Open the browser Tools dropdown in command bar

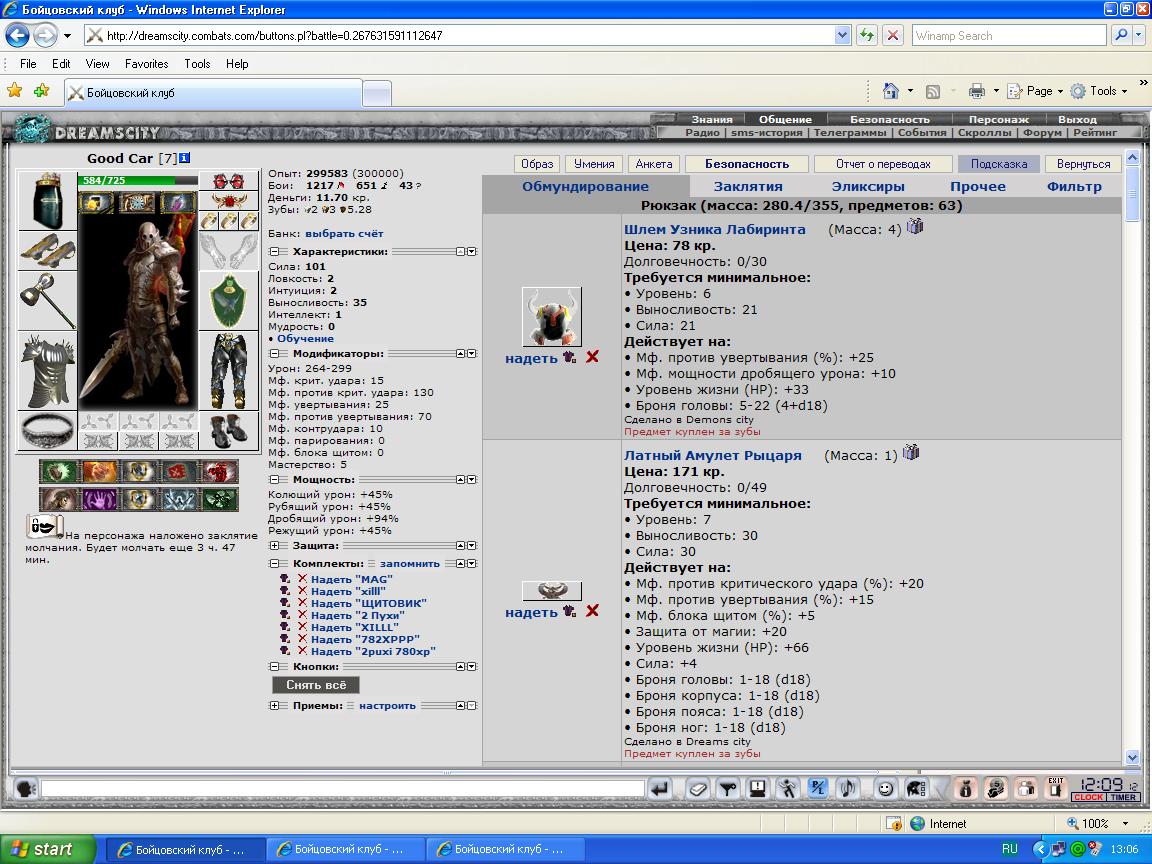tap(1099, 91)
